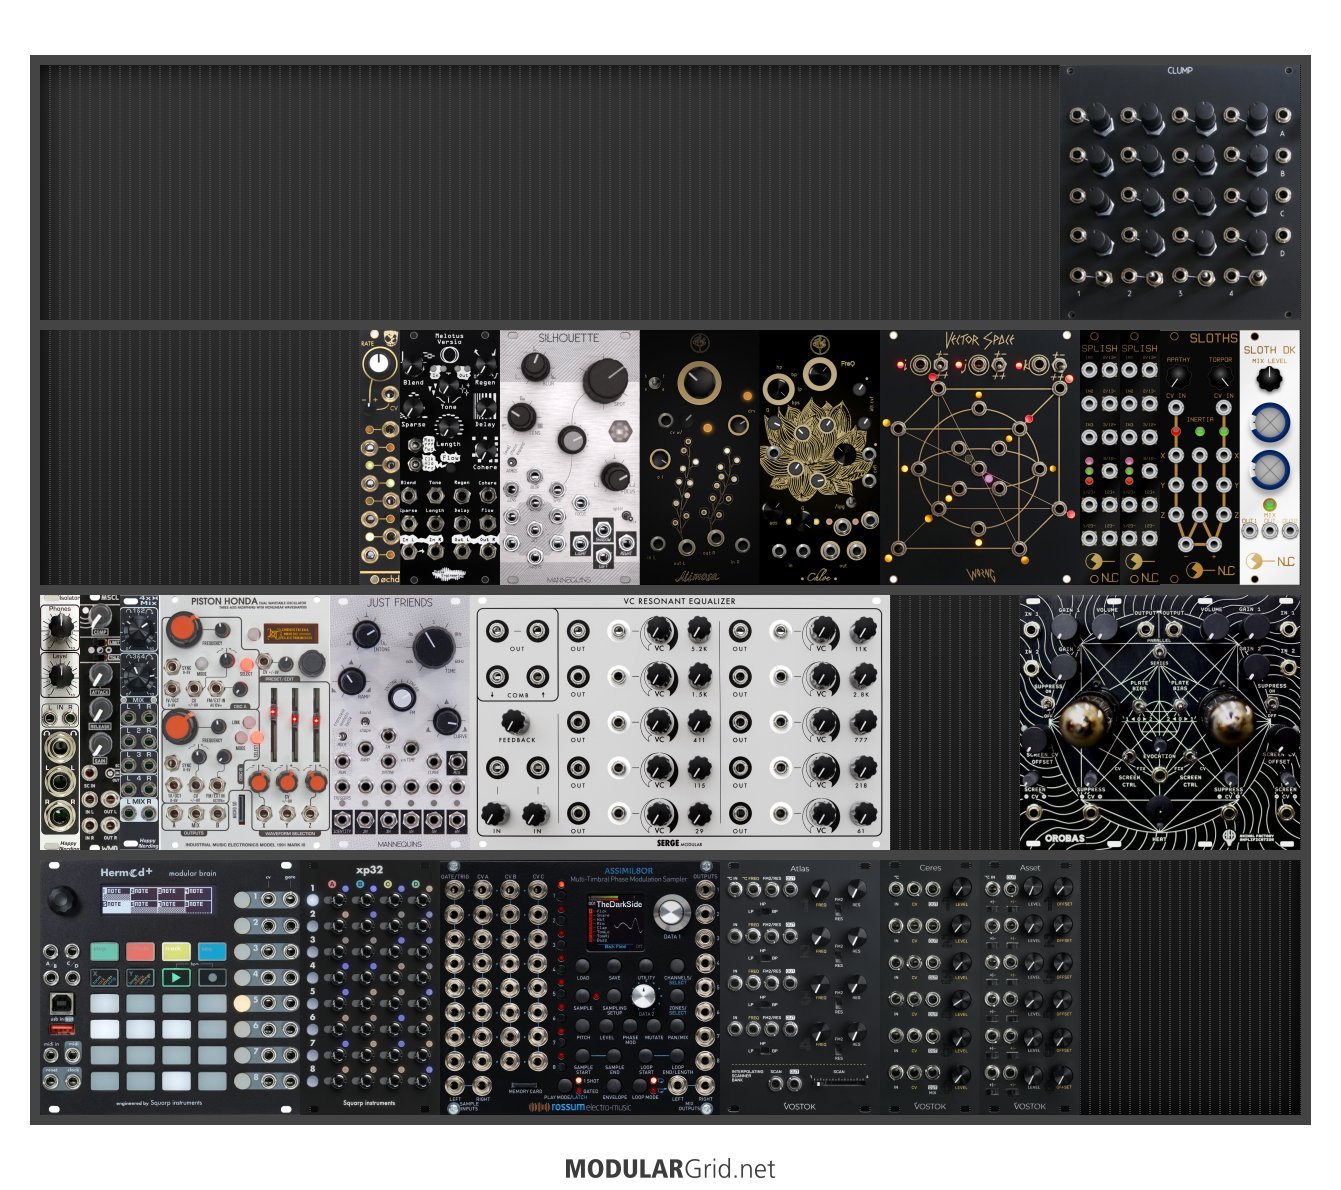The image size is (1341, 1190).
Task: Click the Sloth DK mix level knob
Action: tap(1269, 379)
